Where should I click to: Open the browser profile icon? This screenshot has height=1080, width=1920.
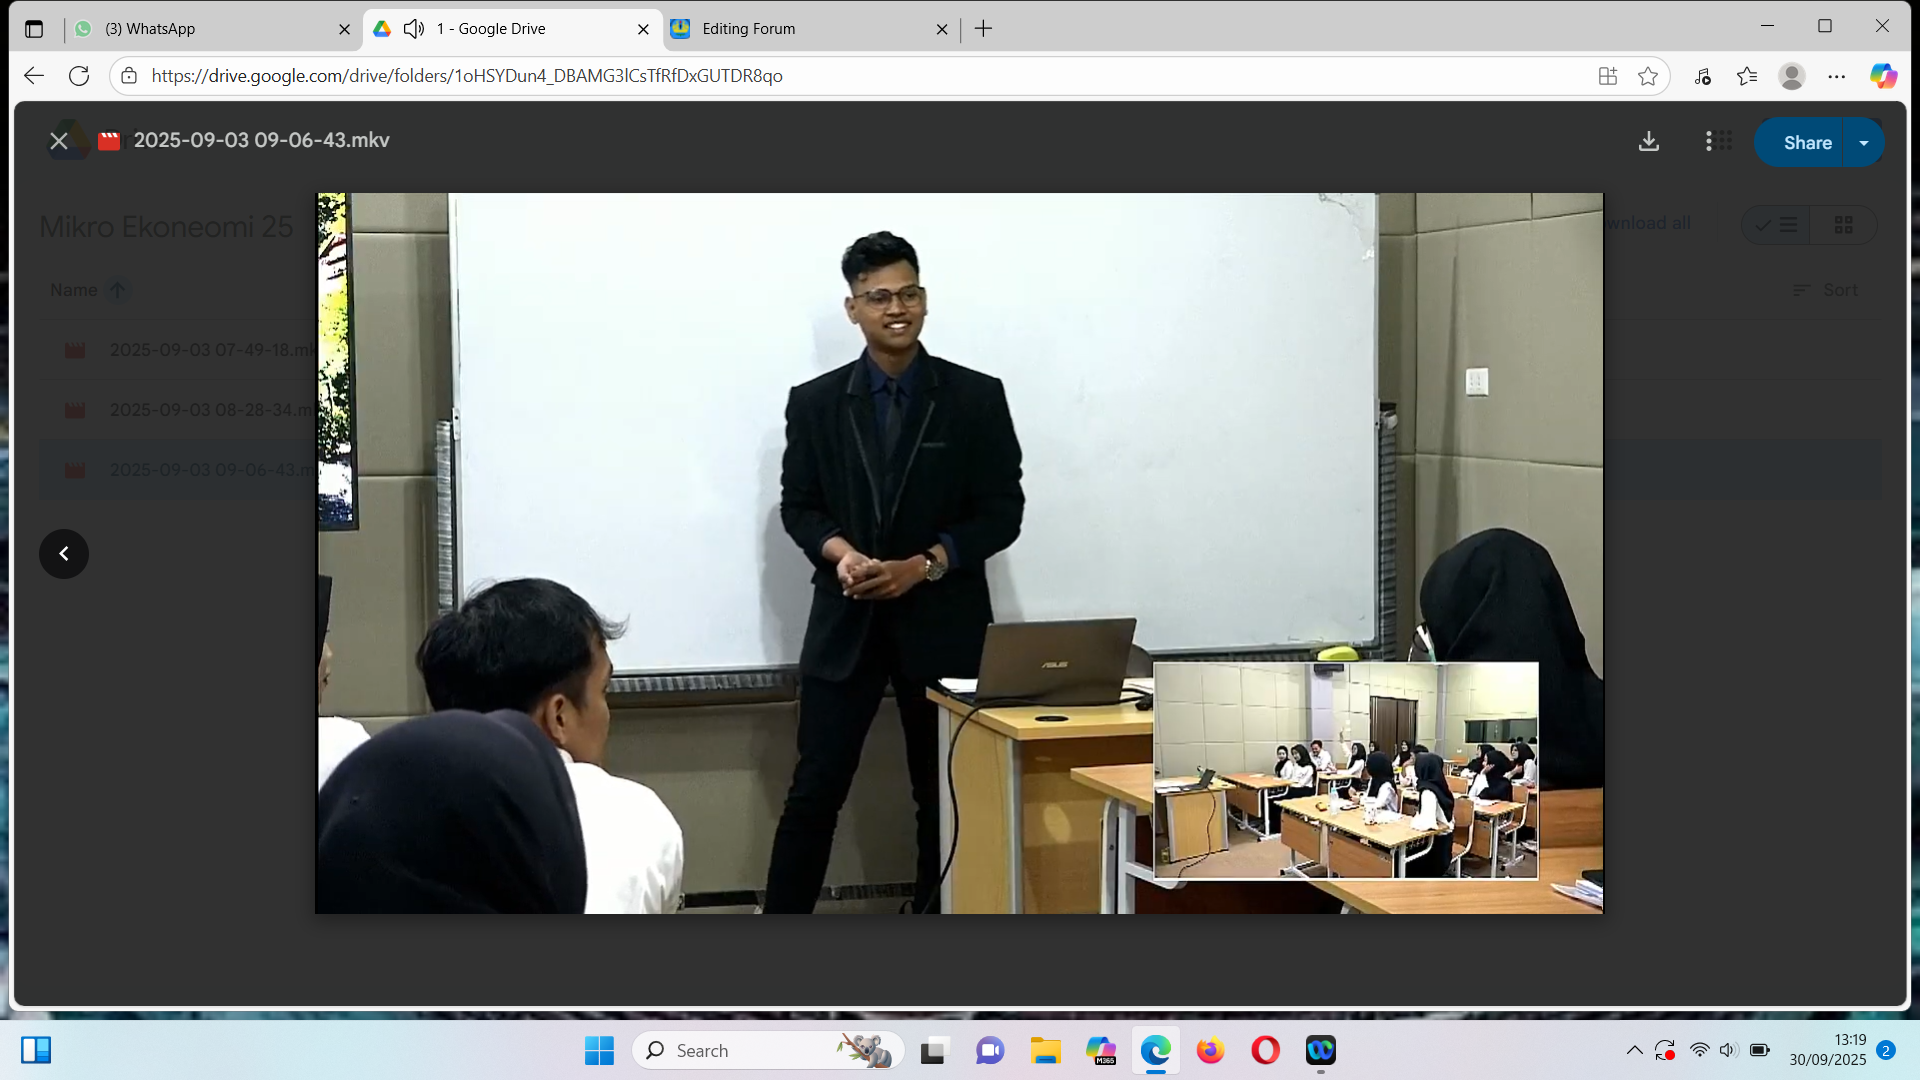point(1791,76)
